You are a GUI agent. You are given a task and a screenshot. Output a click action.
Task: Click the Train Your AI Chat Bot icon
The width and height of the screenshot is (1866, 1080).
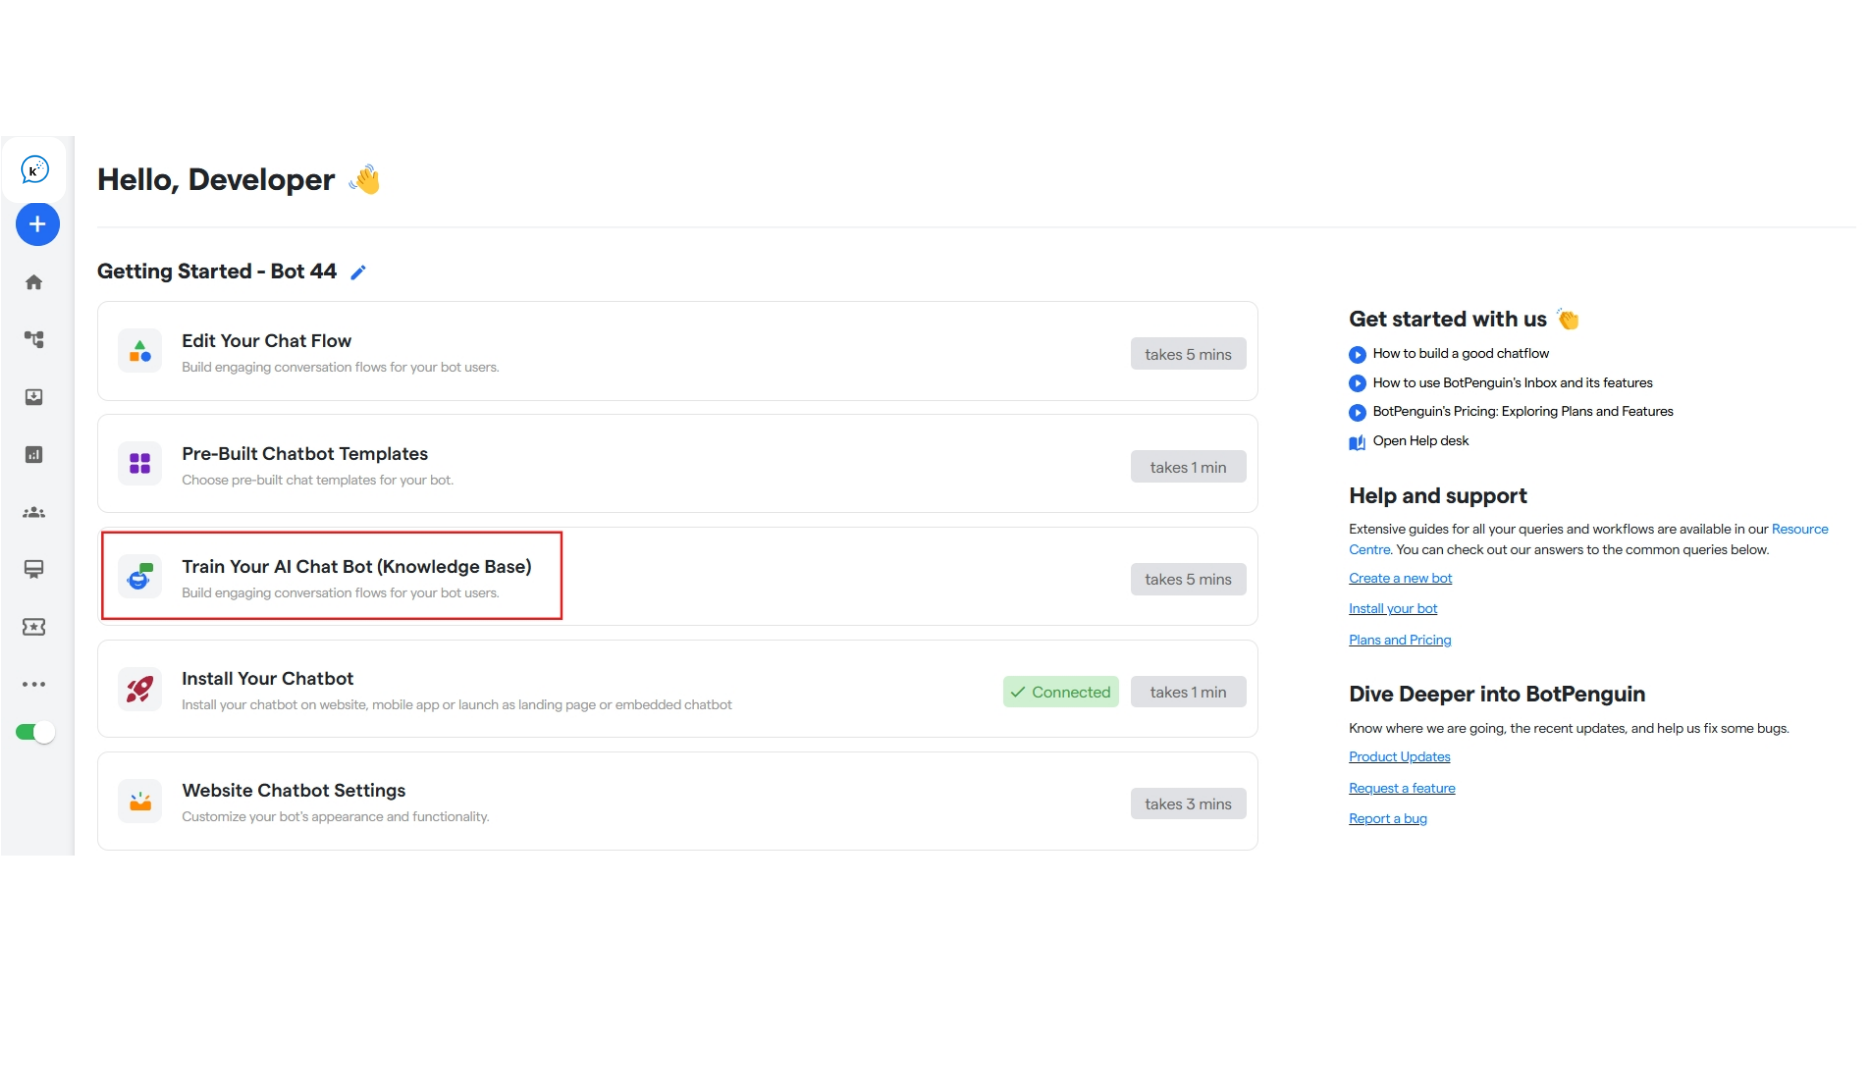point(140,576)
